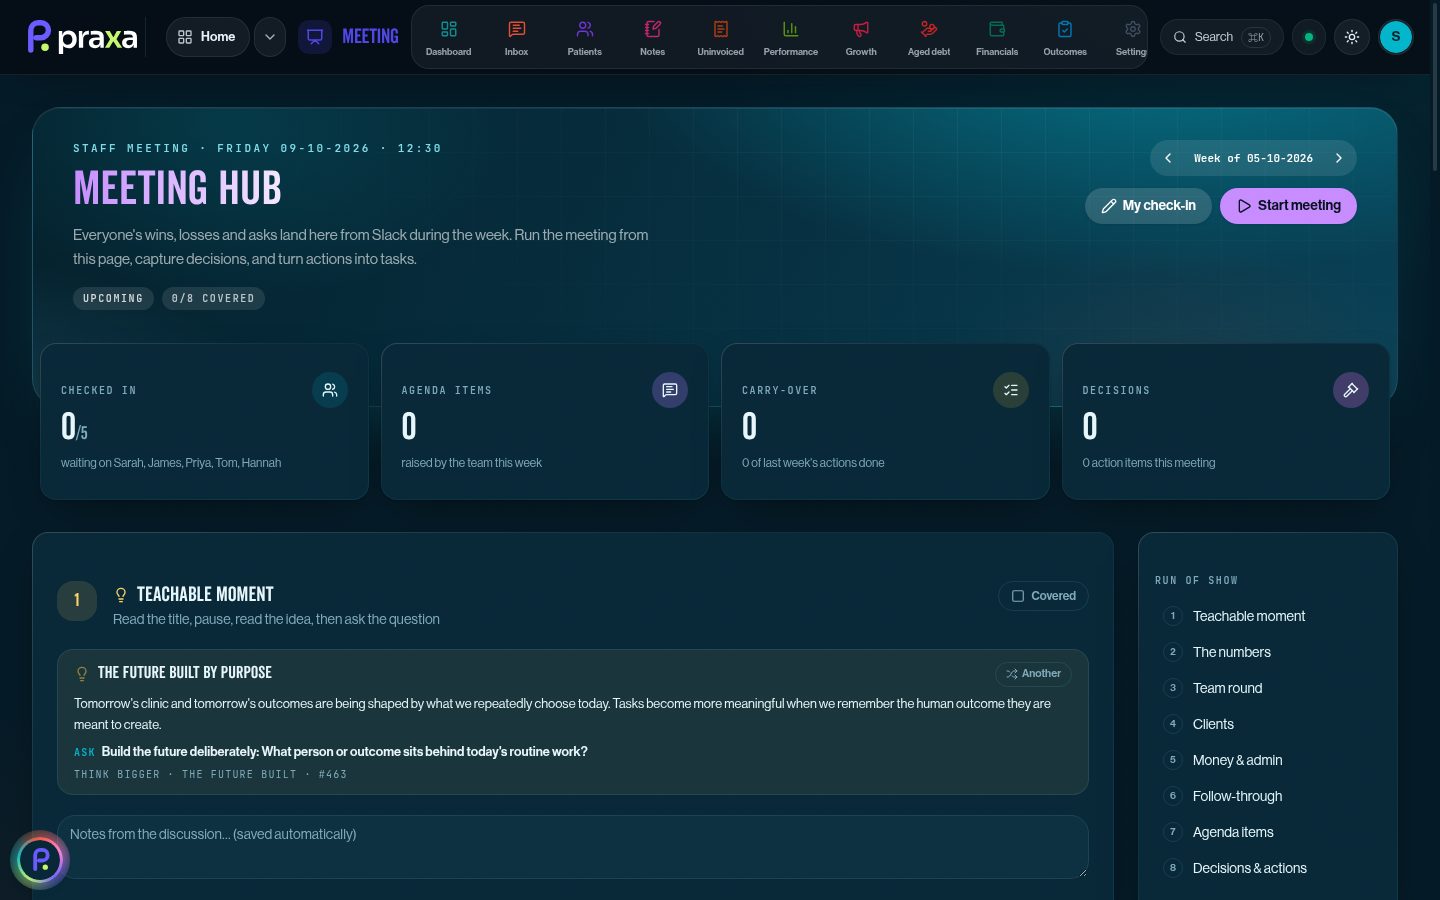This screenshot has height=900, width=1440.
Task: Open Aged debt section
Action: click(929, 37)
